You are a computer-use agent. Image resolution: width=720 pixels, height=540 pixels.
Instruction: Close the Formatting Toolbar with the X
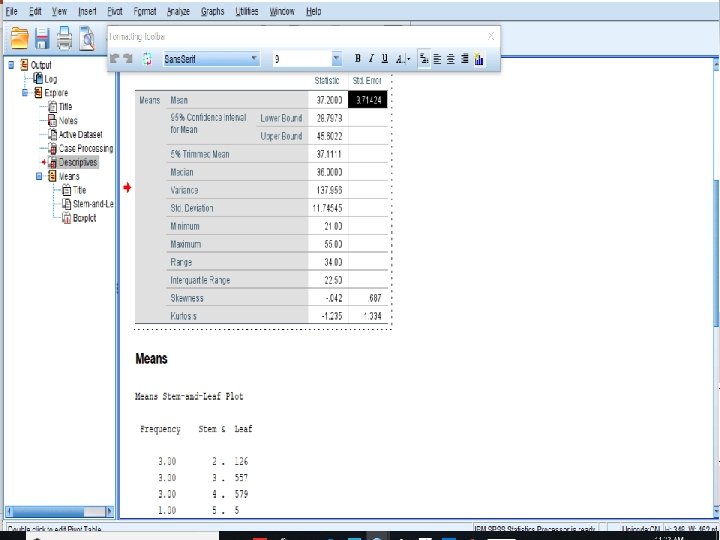pos(491,36)
